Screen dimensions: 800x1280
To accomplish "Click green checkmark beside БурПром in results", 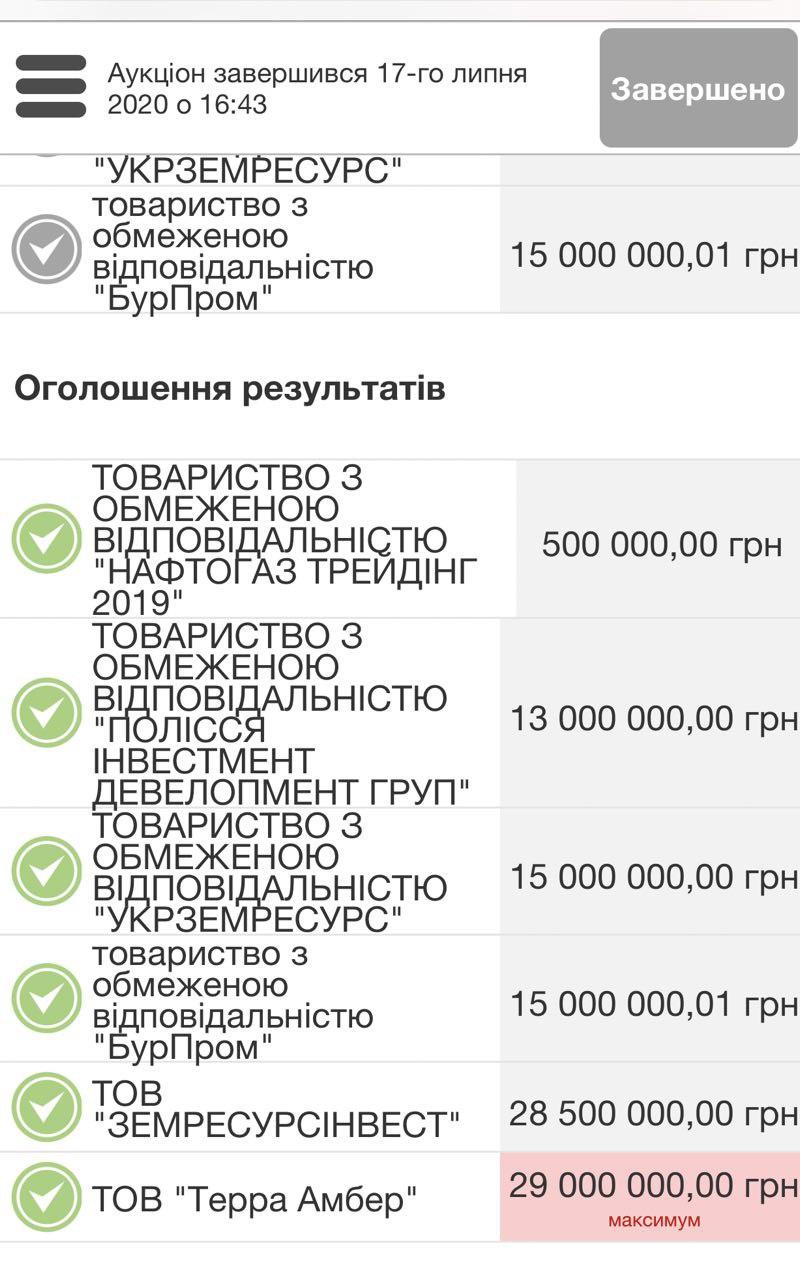I will [x=46, y=999].
